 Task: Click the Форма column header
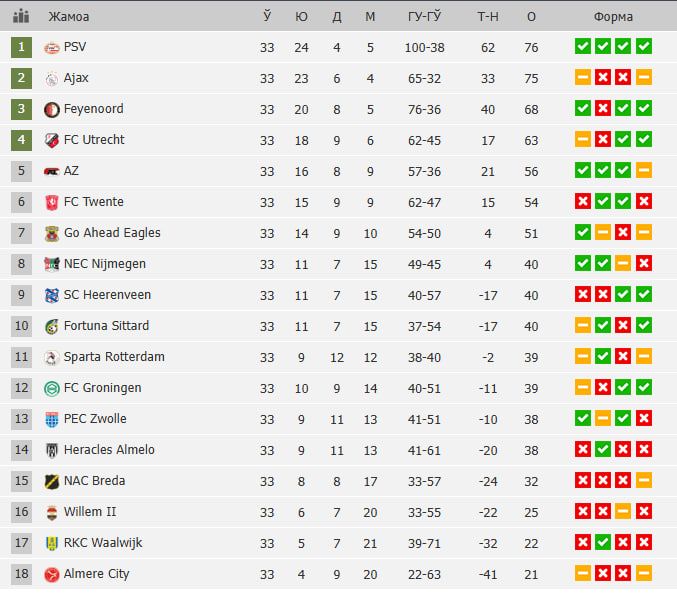[613, 17]
